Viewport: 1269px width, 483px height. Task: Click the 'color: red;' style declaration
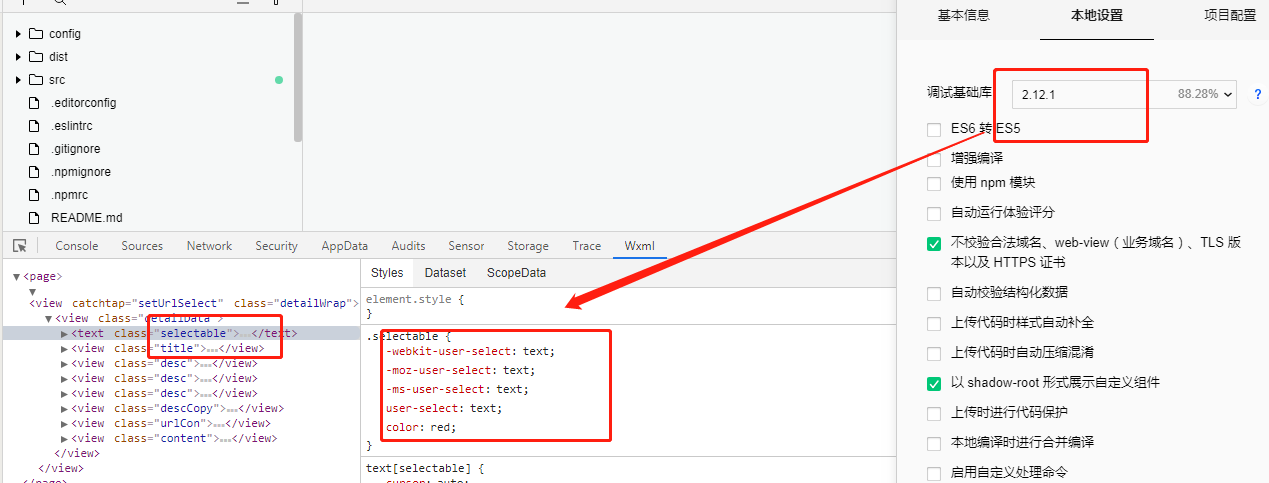click(421, 427)
